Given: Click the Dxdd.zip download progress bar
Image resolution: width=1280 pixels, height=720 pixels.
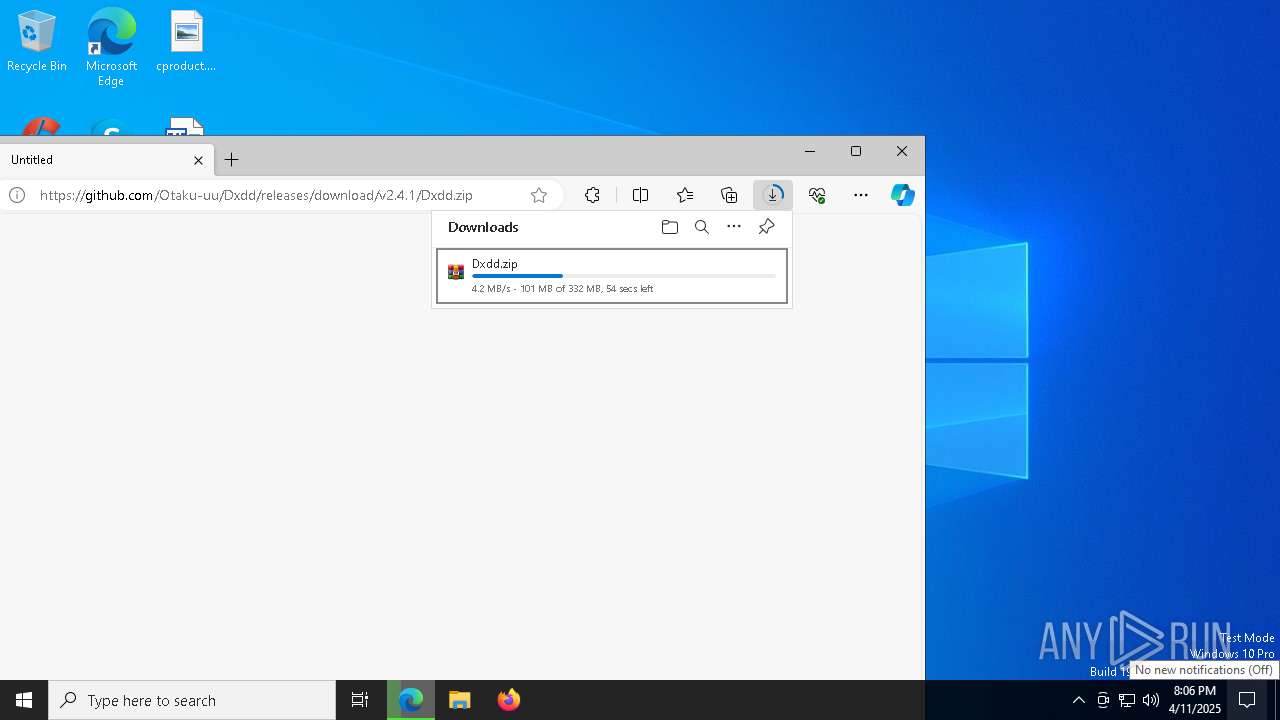Looking at the screenshot, I should pos(624,276).
